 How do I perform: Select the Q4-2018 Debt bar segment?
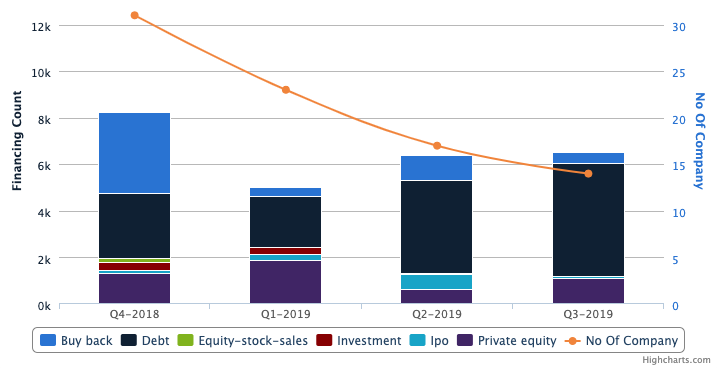(x=134, y=226)
